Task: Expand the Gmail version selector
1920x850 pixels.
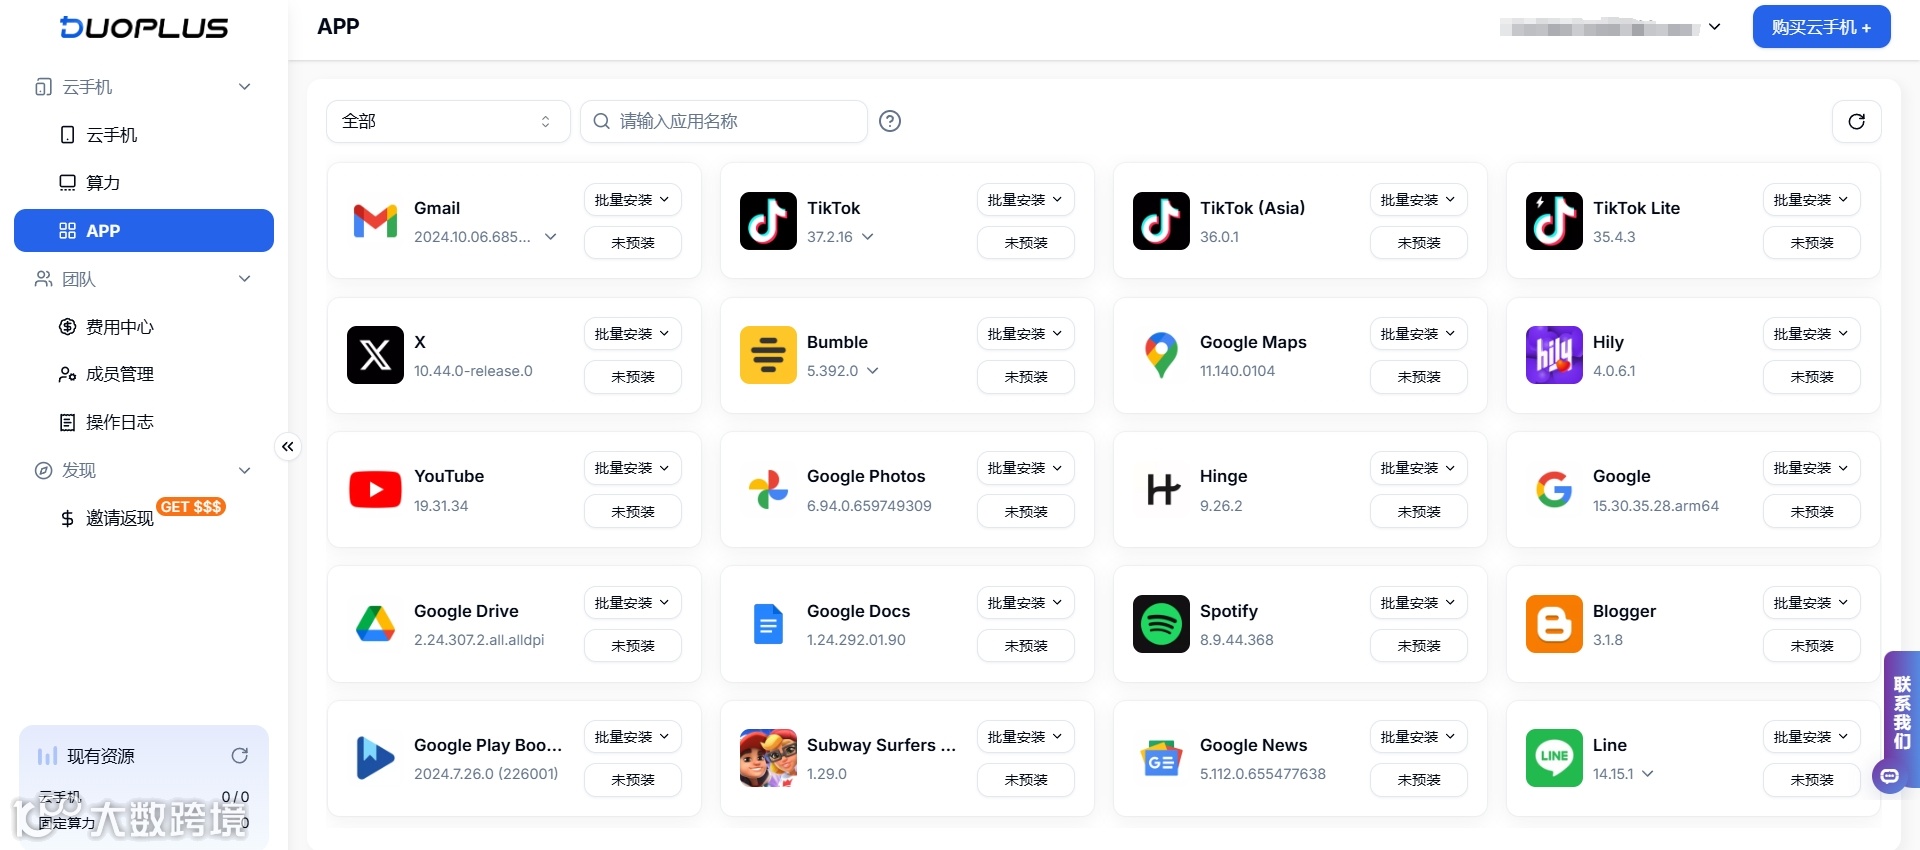Action: click(x=551, y=237)
